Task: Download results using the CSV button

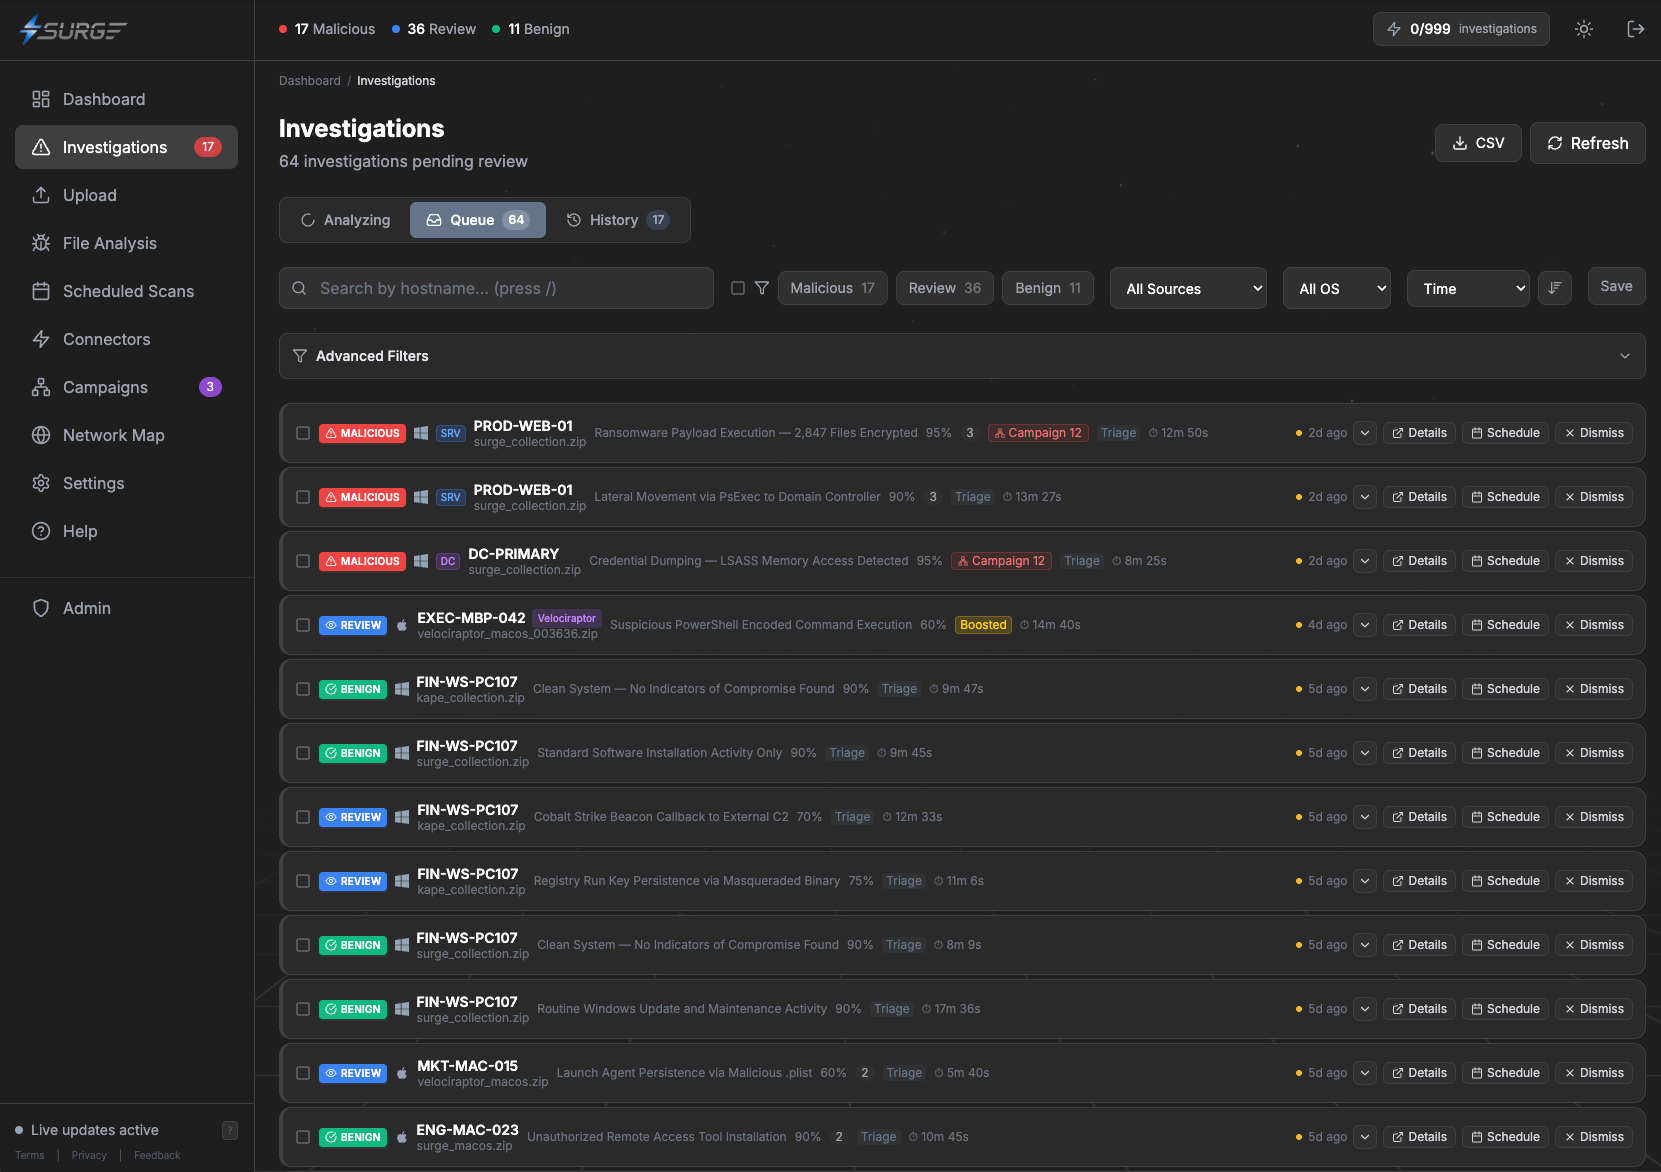Action: tap(1478, 143)
